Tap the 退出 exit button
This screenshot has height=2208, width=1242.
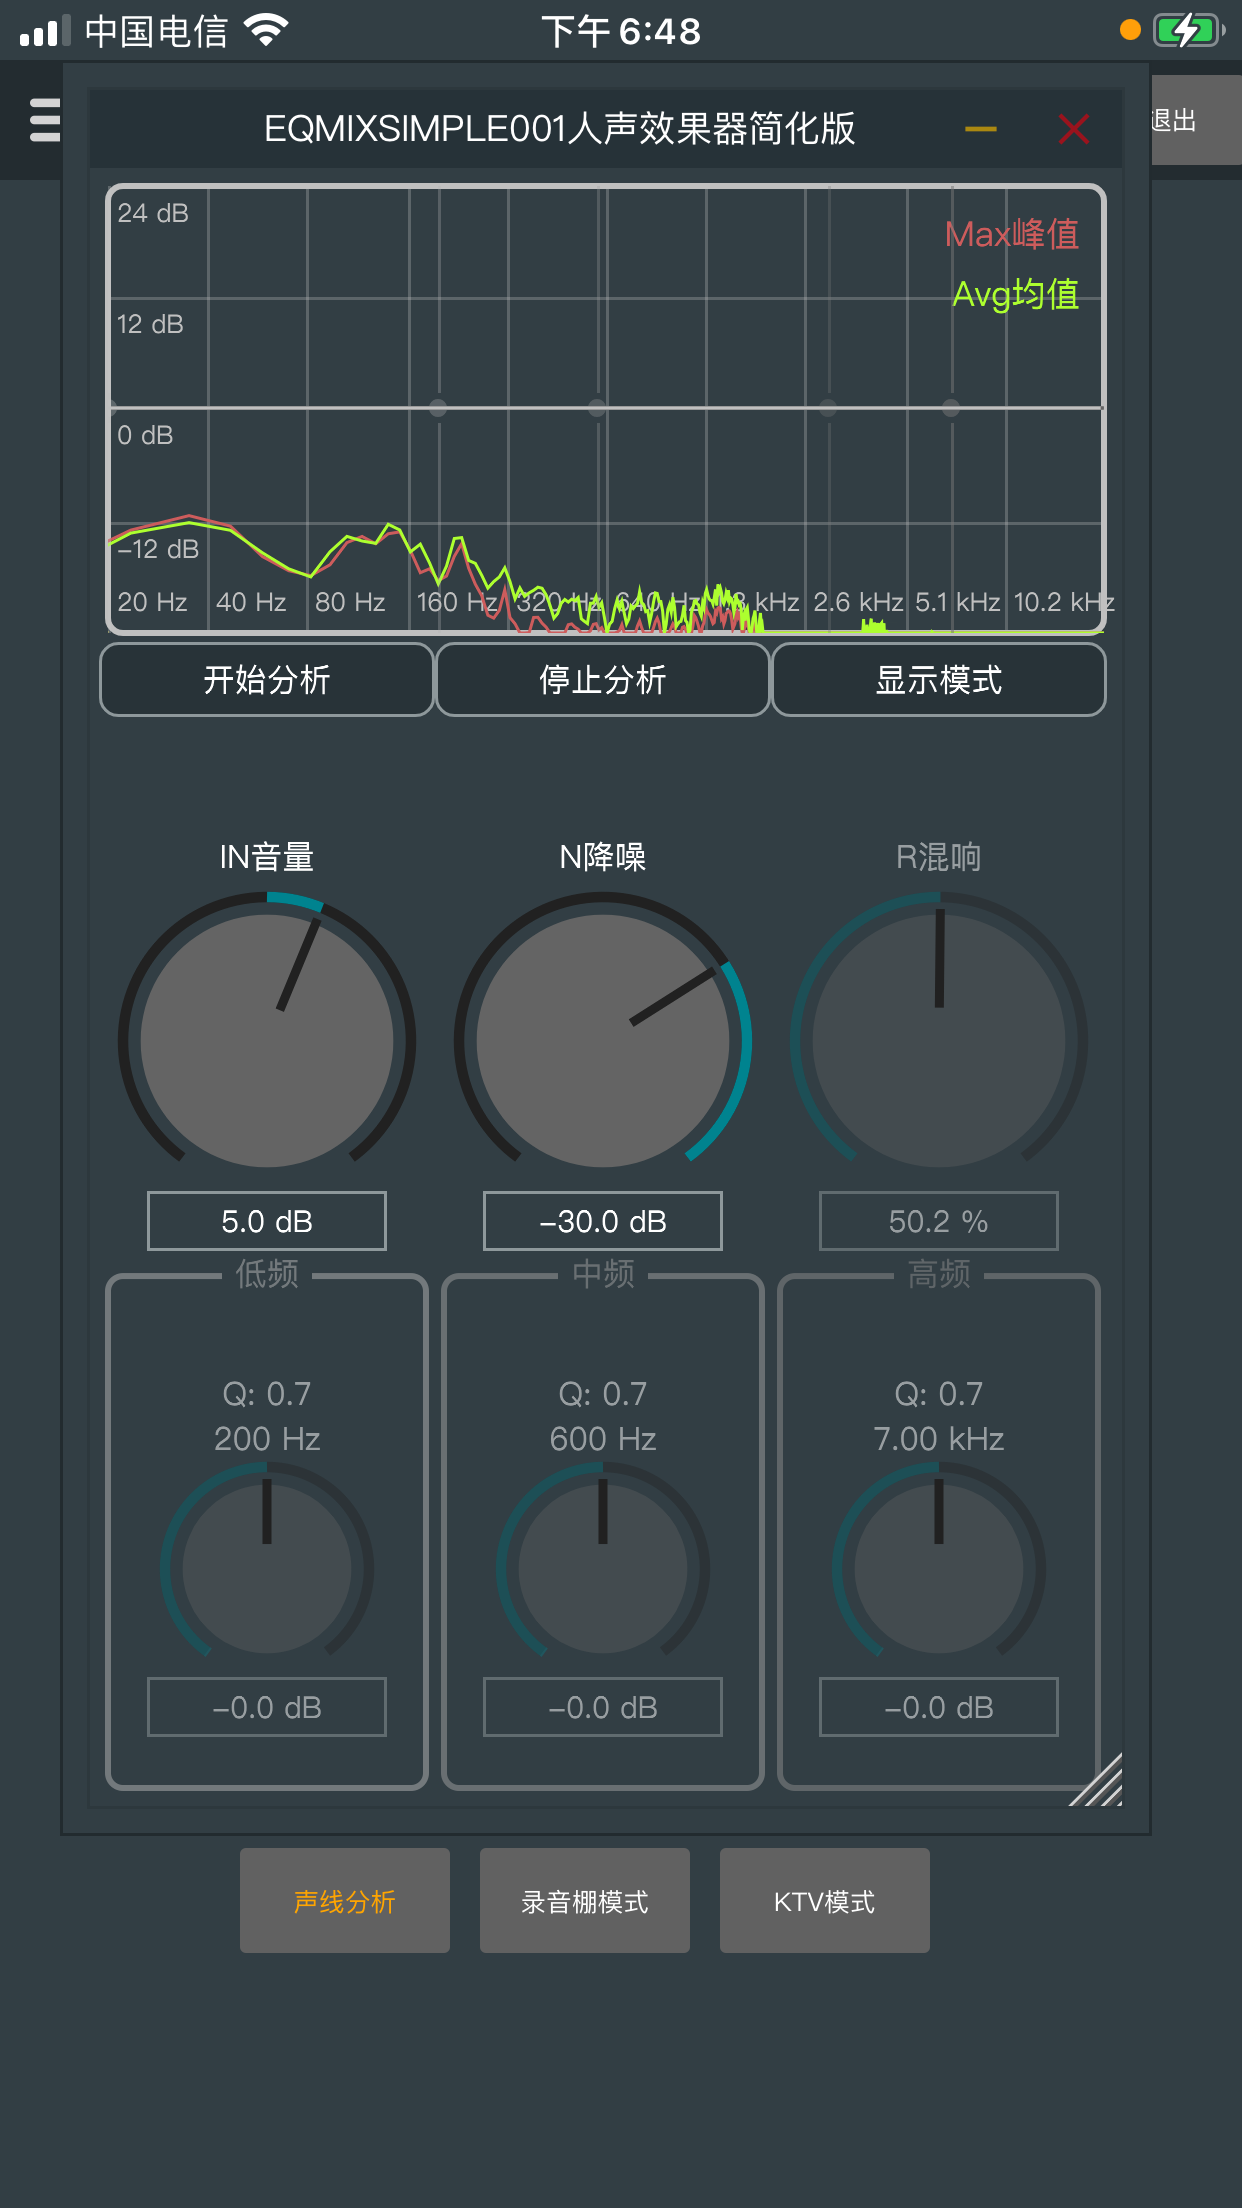click(x=1178, y=121)
